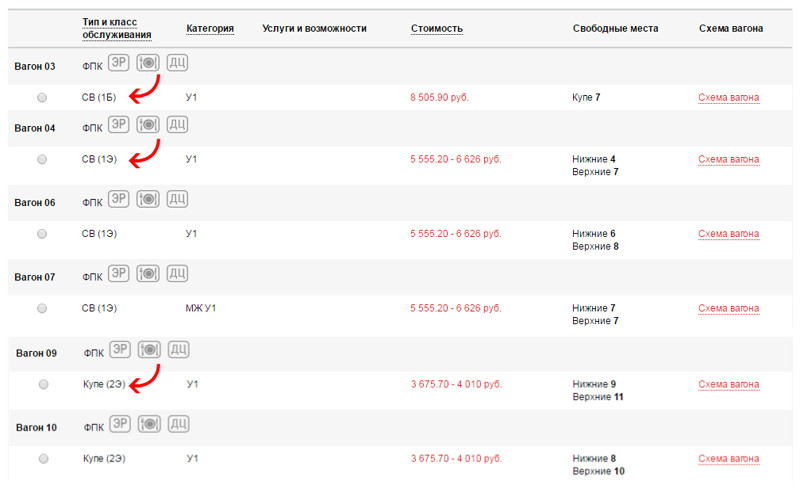Click the Верхние 11 seats text
The height and width of the screenshot is (489, 800).
pos(598,397)
